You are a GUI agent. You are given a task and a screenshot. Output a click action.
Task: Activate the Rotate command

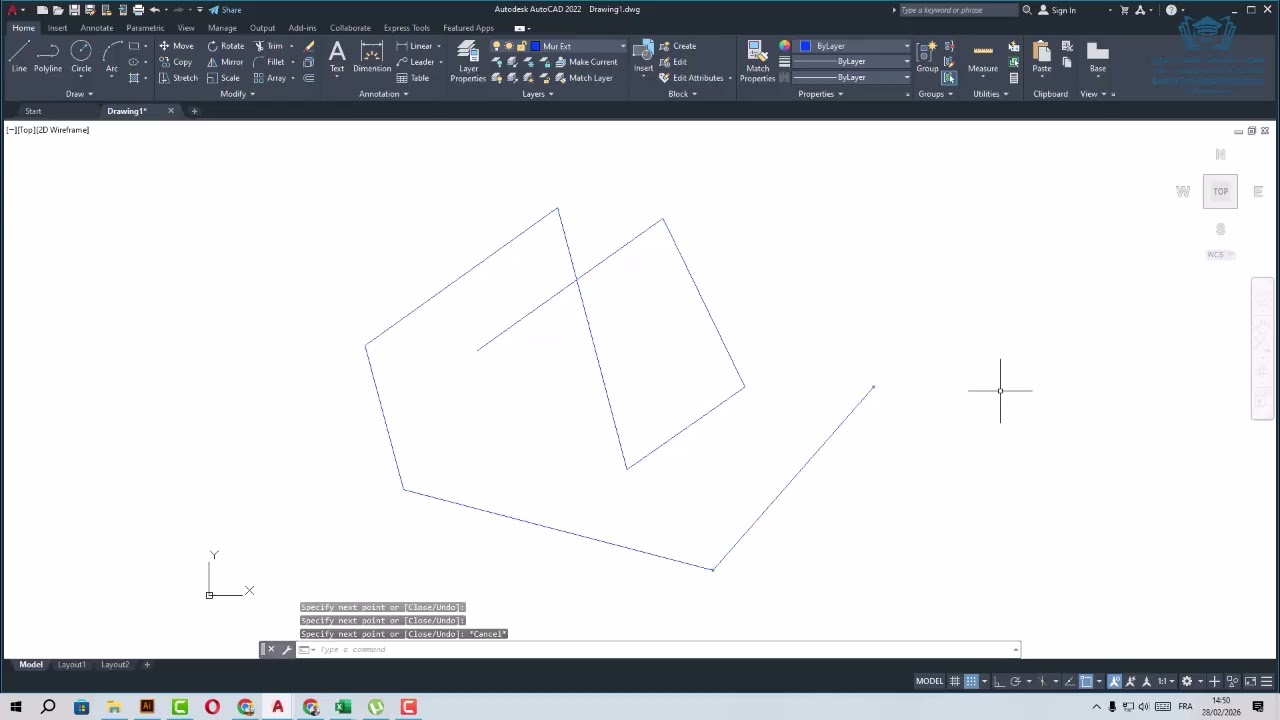[x=225, y=46]
